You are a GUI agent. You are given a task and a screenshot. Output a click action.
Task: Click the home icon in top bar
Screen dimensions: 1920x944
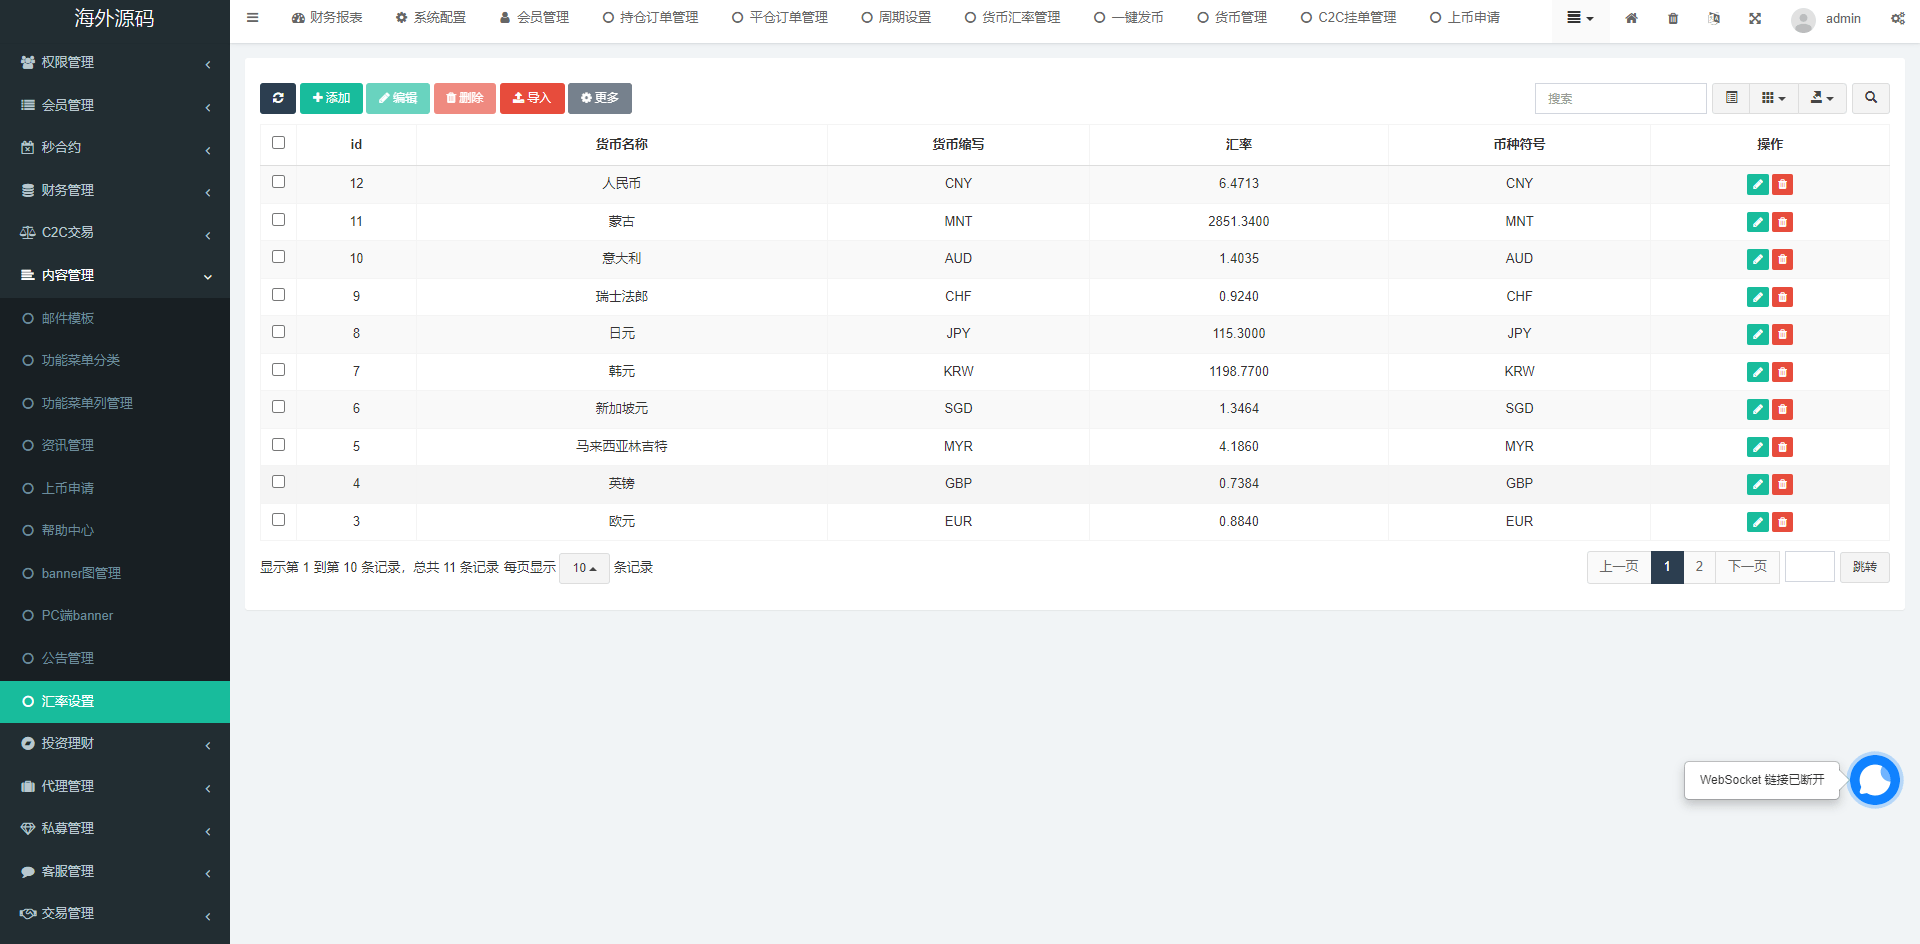(1631, 18)
